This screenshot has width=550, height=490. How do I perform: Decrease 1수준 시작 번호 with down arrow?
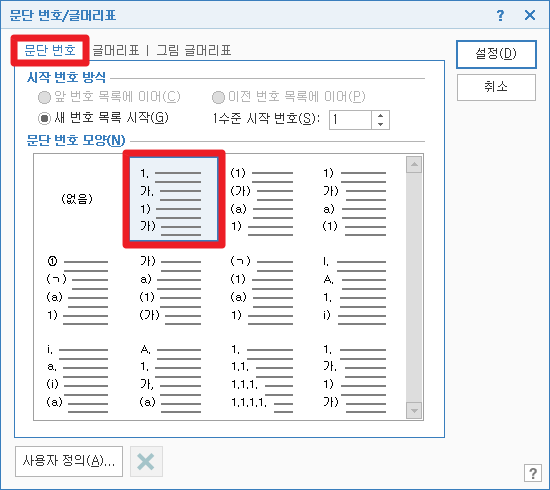[x=380, y=125]
